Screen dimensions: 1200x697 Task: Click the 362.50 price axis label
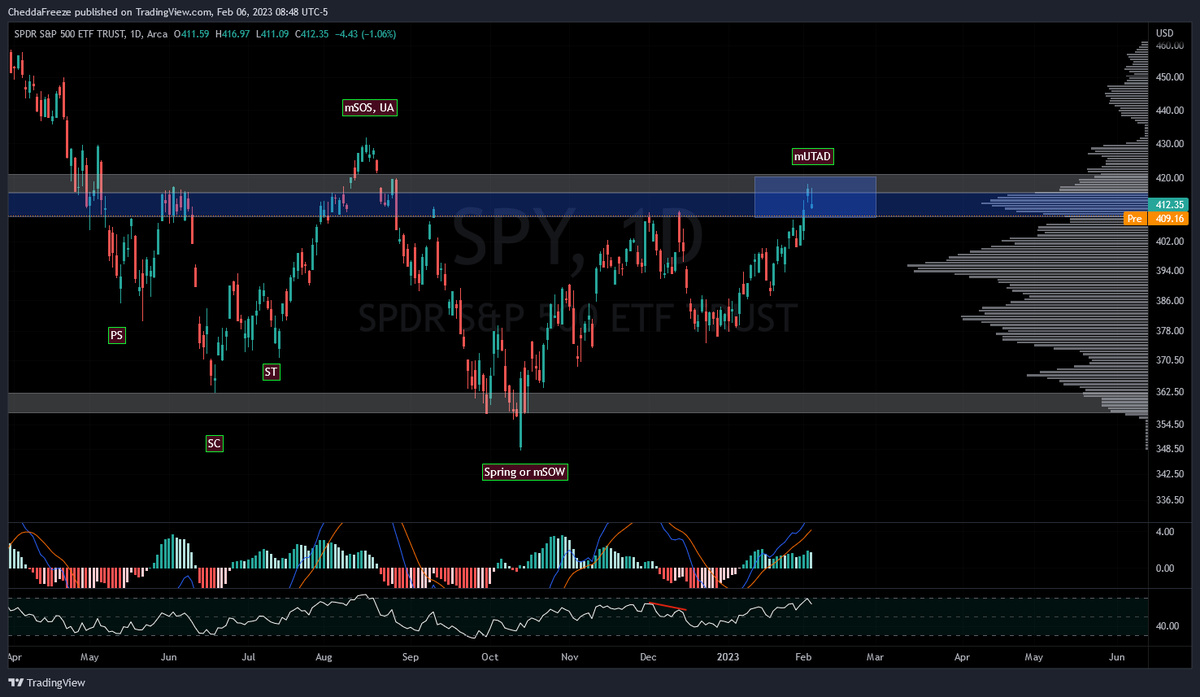tap(1169, 392)
